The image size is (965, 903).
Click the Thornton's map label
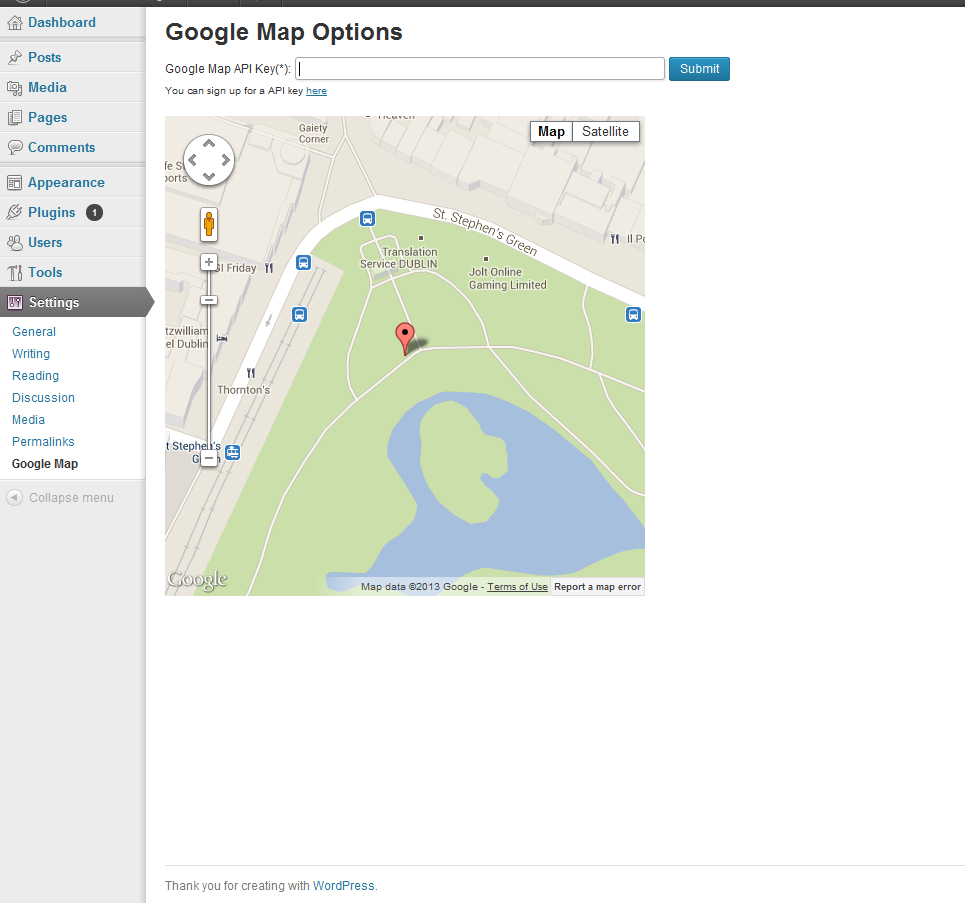point(244,390)
